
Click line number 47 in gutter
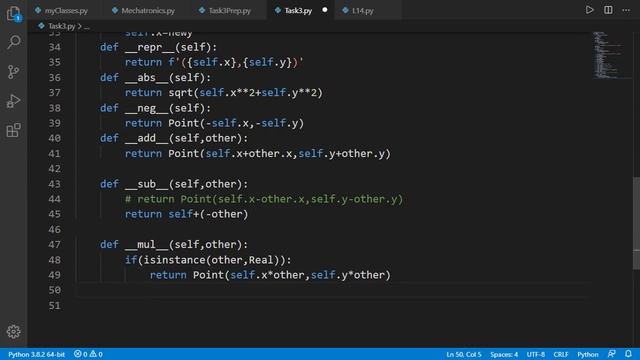54,245
